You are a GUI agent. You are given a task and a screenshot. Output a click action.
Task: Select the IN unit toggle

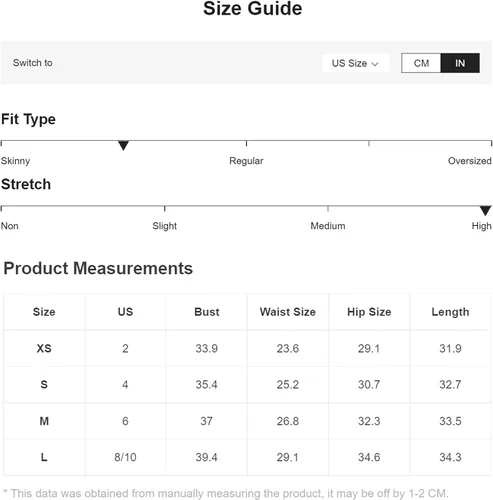pos(460,63)
